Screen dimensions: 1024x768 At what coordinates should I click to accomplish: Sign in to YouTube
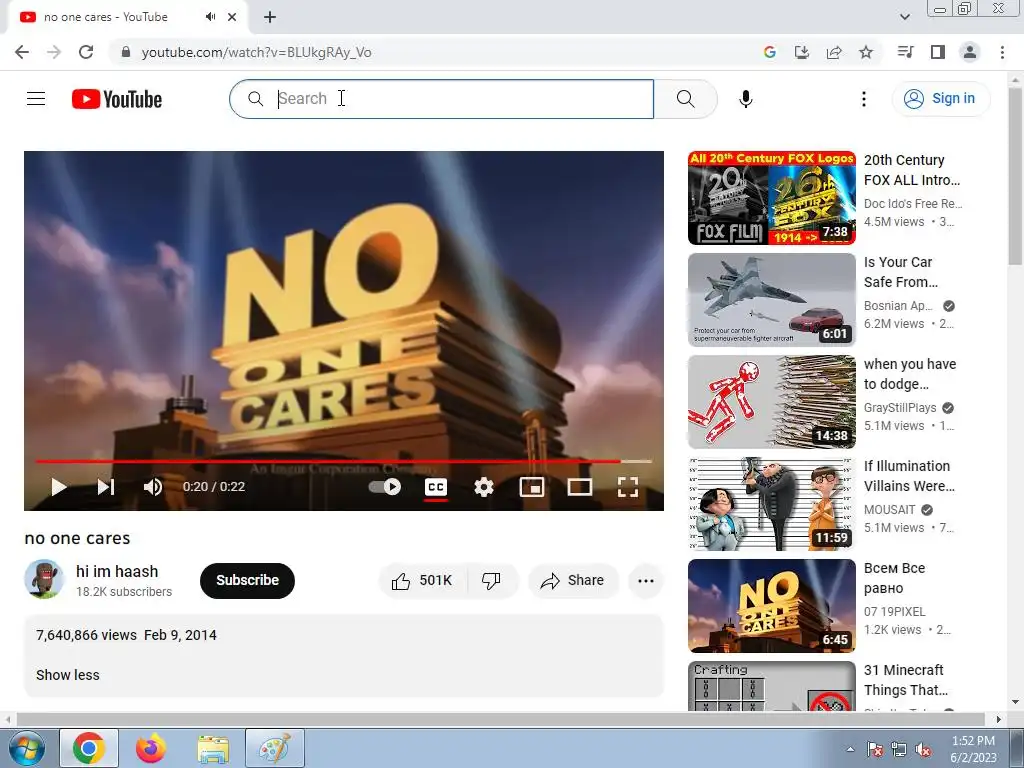click(941, 99)
